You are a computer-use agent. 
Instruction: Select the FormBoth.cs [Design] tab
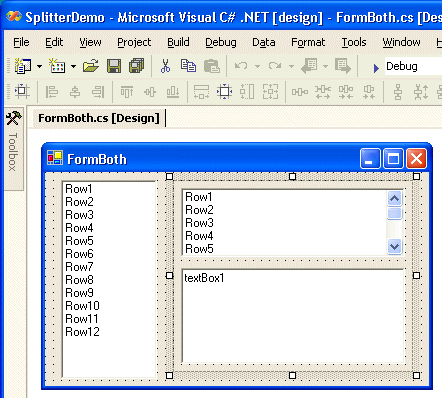pos(99,118)
